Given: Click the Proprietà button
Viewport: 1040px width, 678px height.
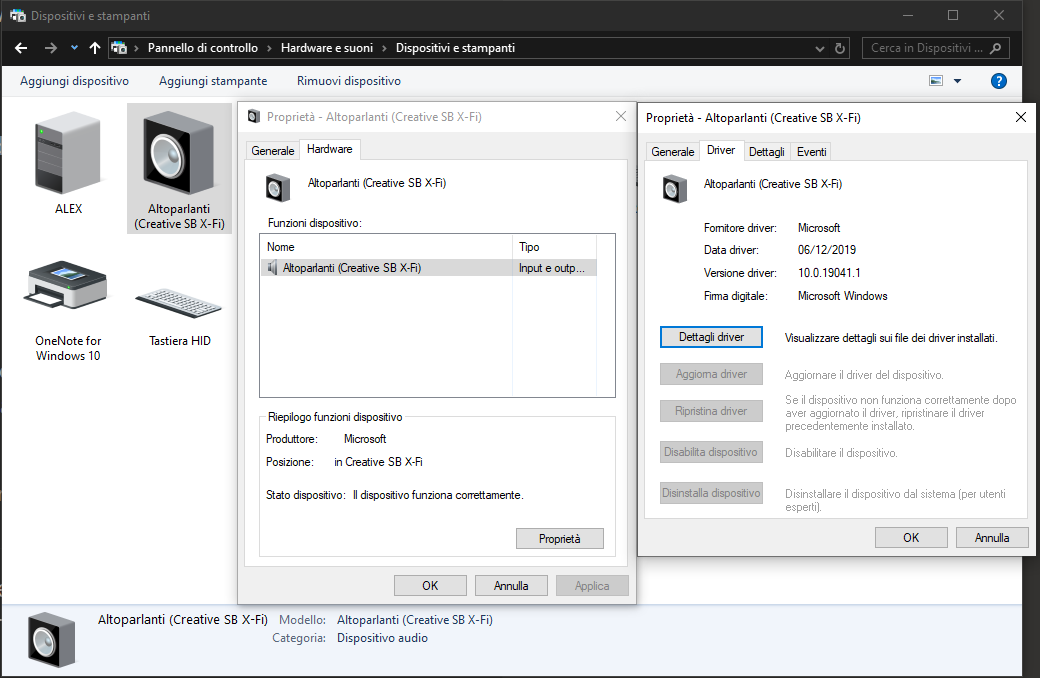Looking at the screenshot, I should [559, 539].
